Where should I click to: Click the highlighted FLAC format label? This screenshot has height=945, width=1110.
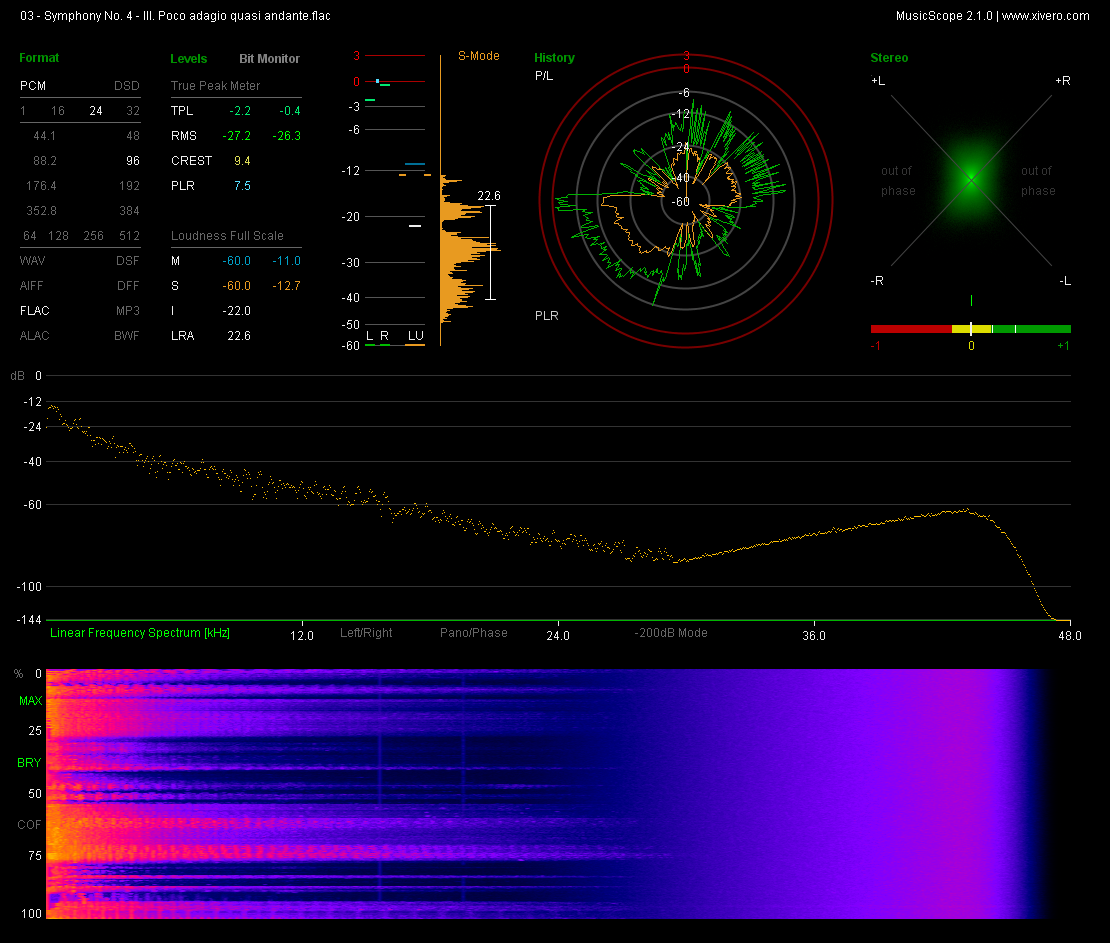tap(34, 310)
